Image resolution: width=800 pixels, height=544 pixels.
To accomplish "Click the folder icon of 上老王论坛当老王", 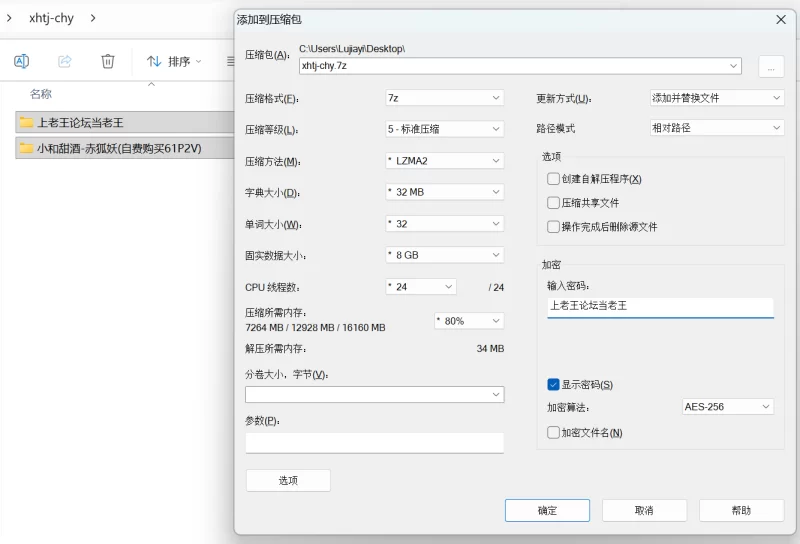I will tap(26, 122).
